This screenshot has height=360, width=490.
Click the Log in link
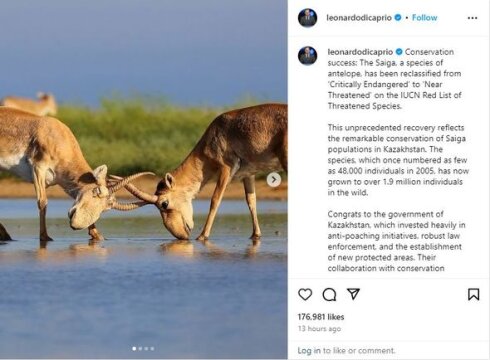[x=309, y=351]
